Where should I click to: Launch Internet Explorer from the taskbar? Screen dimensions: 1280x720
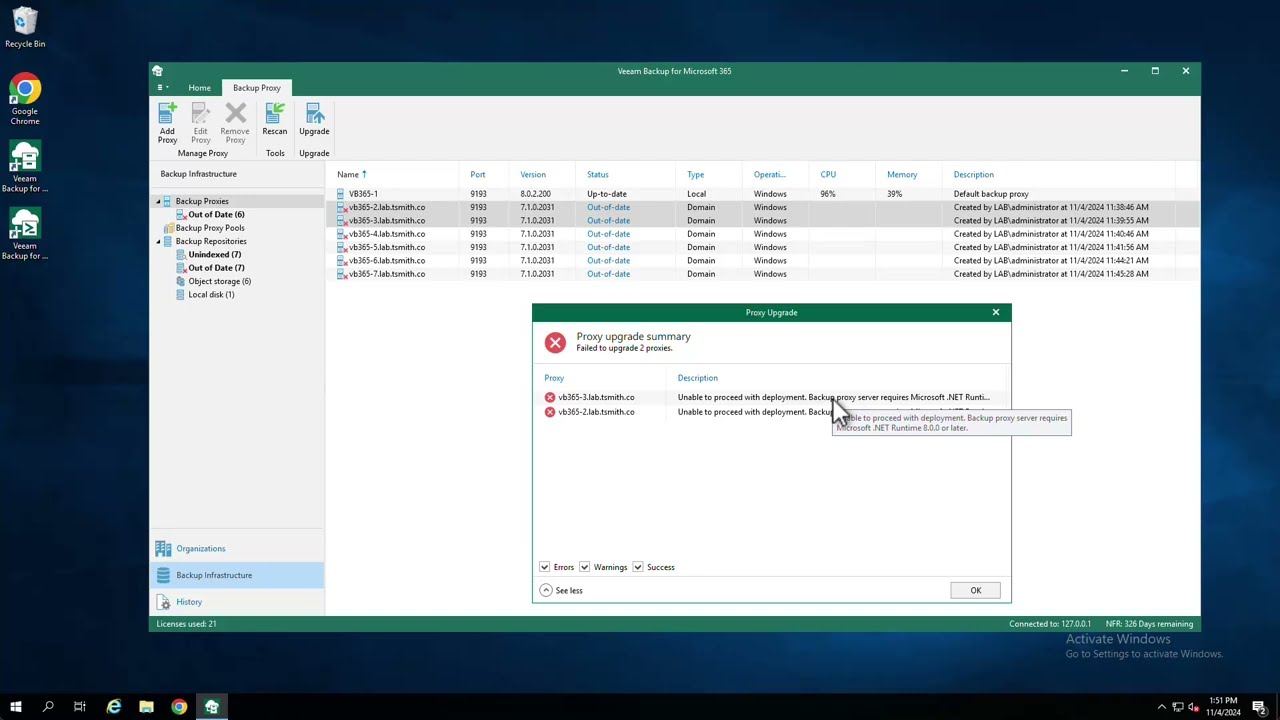pyautogui.click(x=114, y=707)
